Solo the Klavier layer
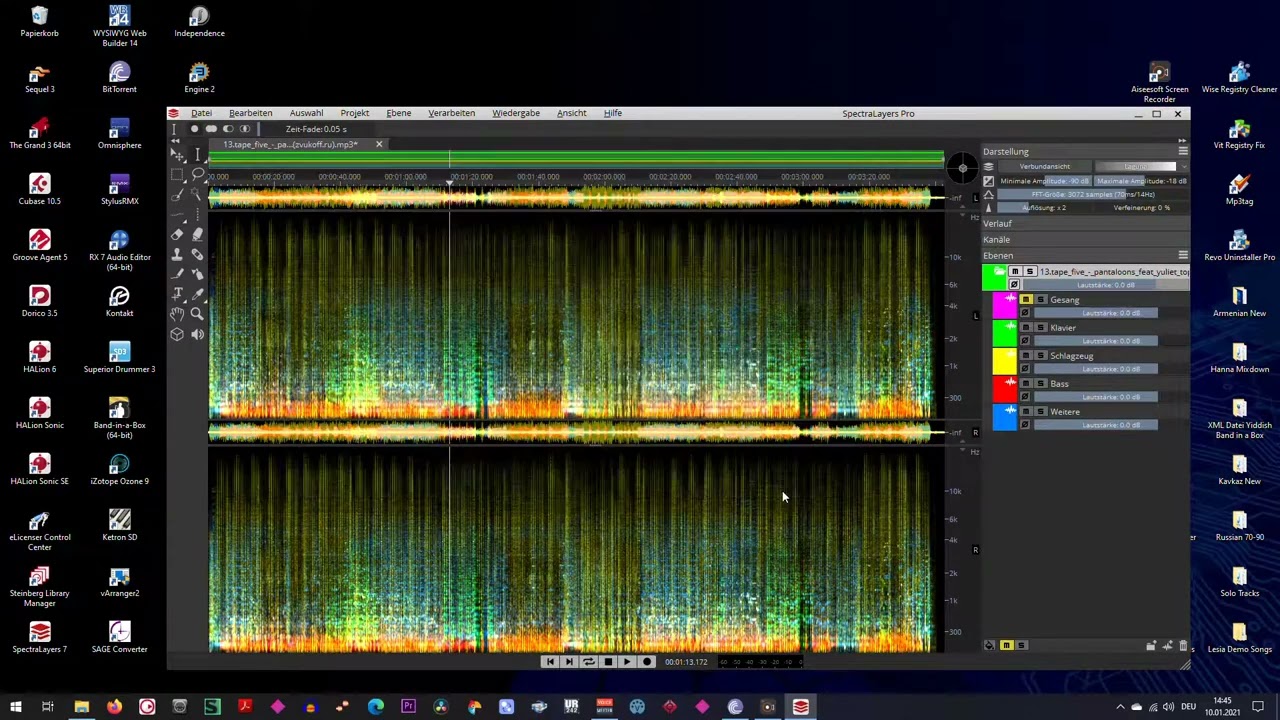 (1040, 328)
